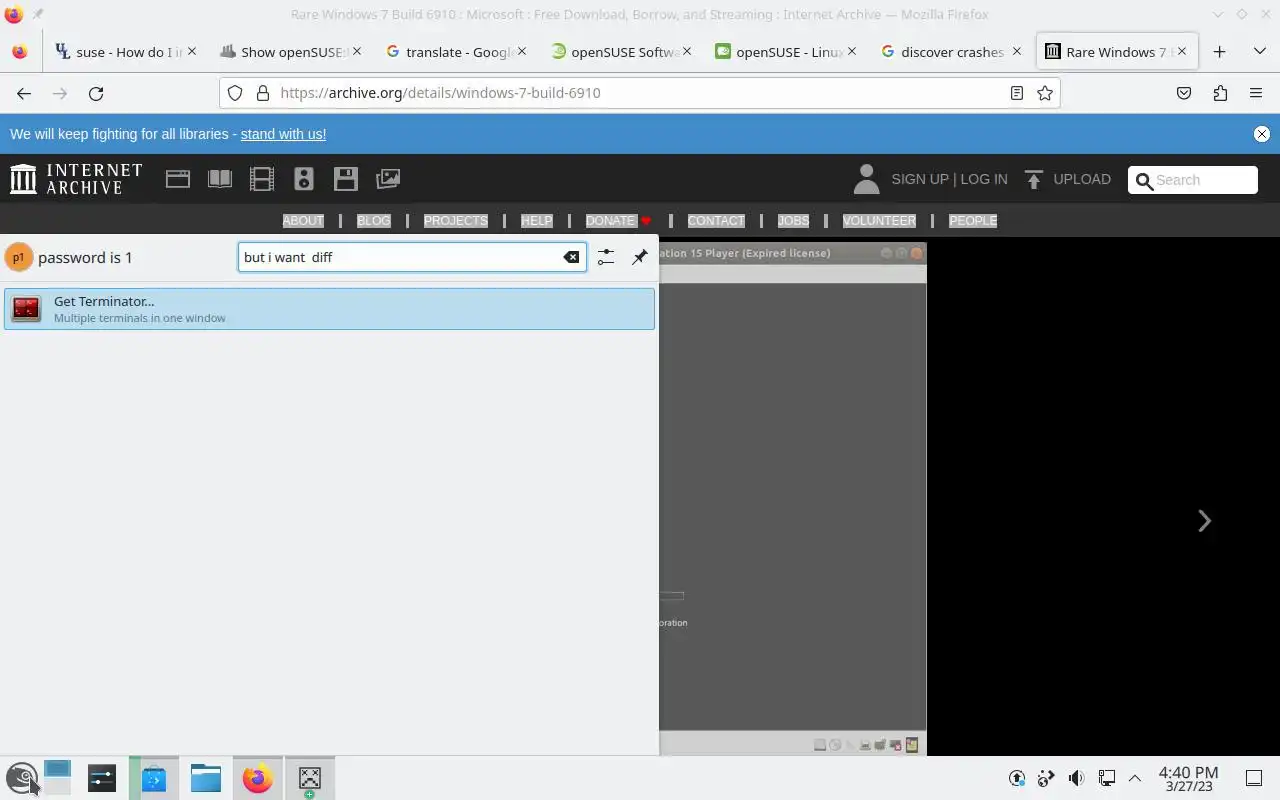The width and height of the screenshot is (1280, 800).
Task: Click the archive.org URL address bar
Action: [640, 93]
